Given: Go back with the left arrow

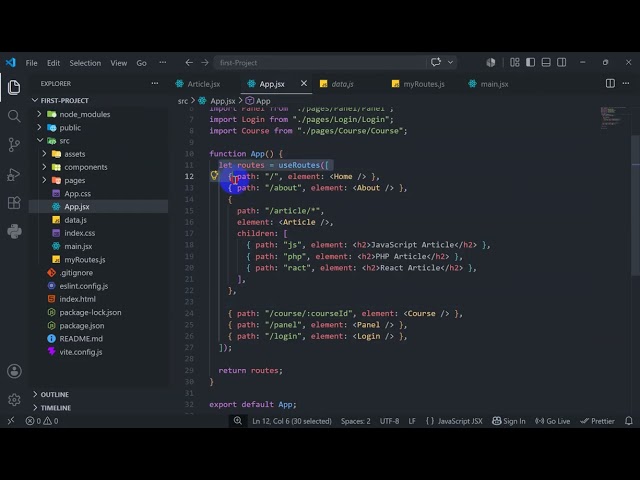Looking at the screenshot, I should point(189,62).
